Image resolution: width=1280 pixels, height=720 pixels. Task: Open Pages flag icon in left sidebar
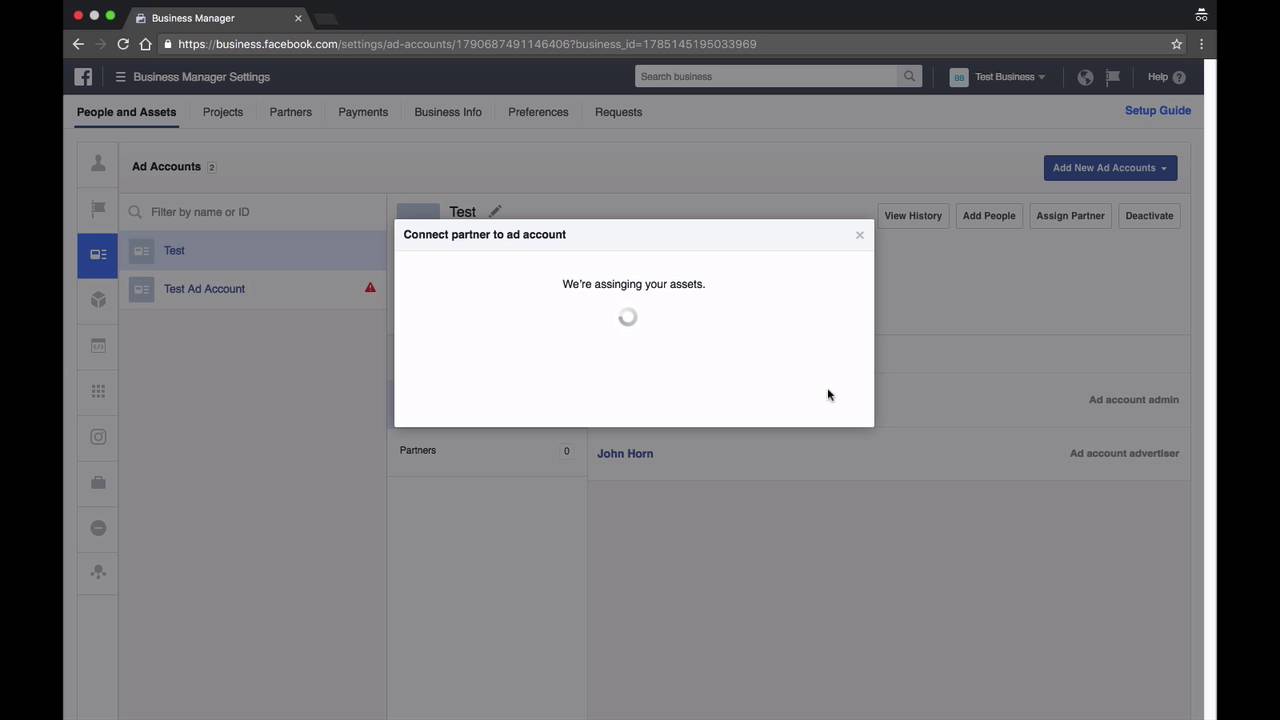coord(98,209)
